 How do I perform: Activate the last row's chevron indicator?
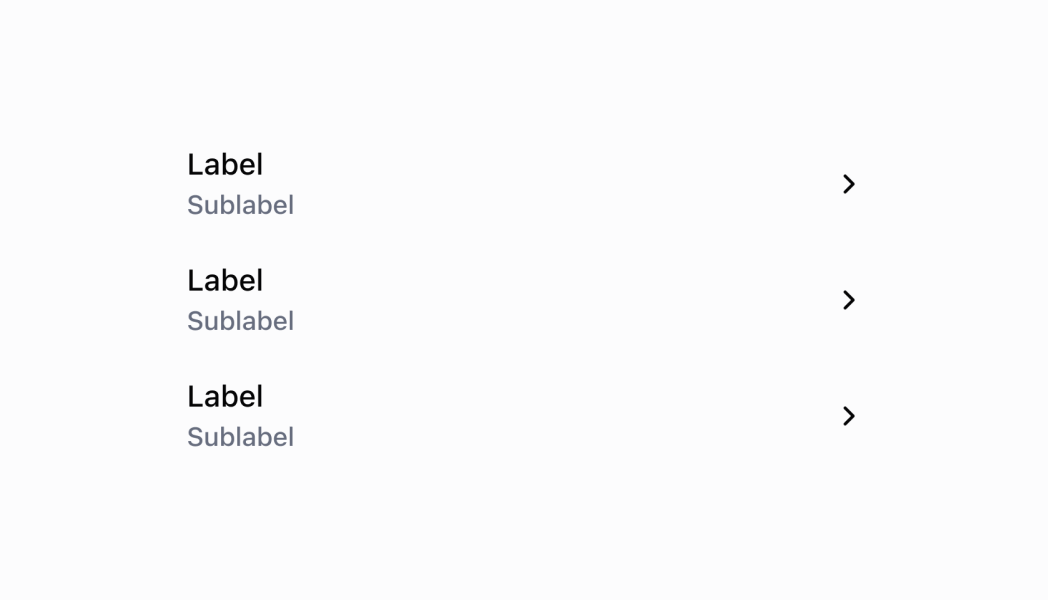[849, 416]
